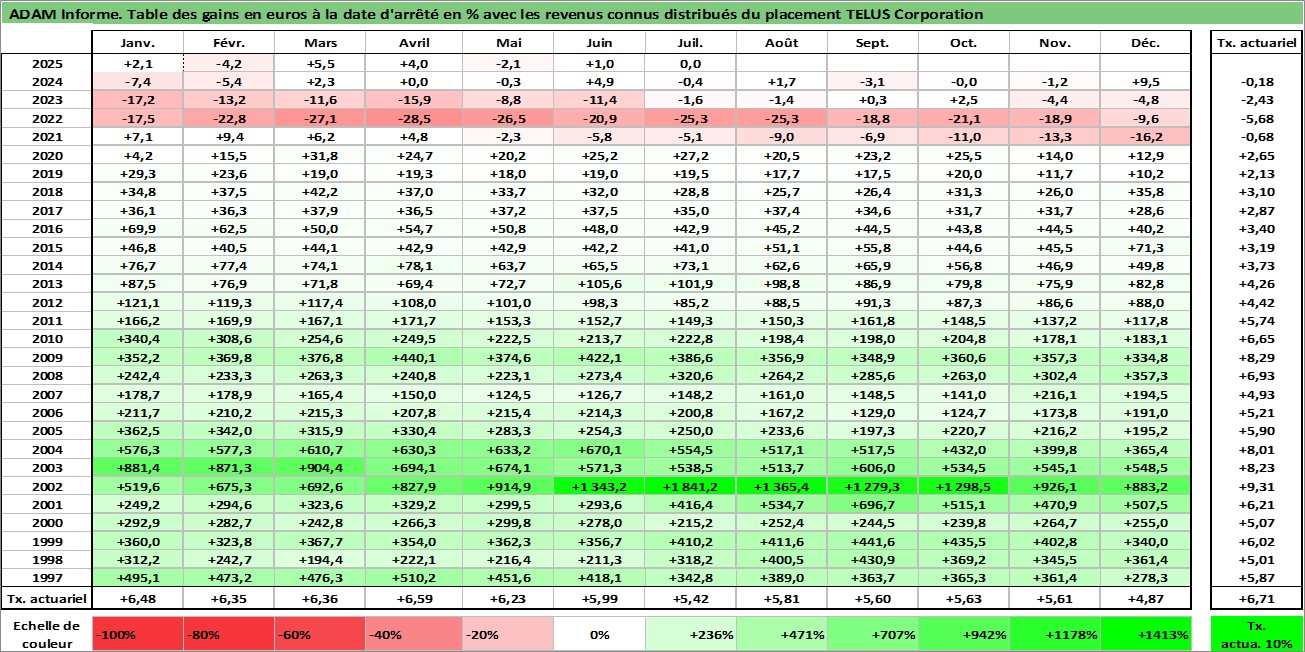
Task: Select the 'Janv.' column header
Action: (138, 44)
